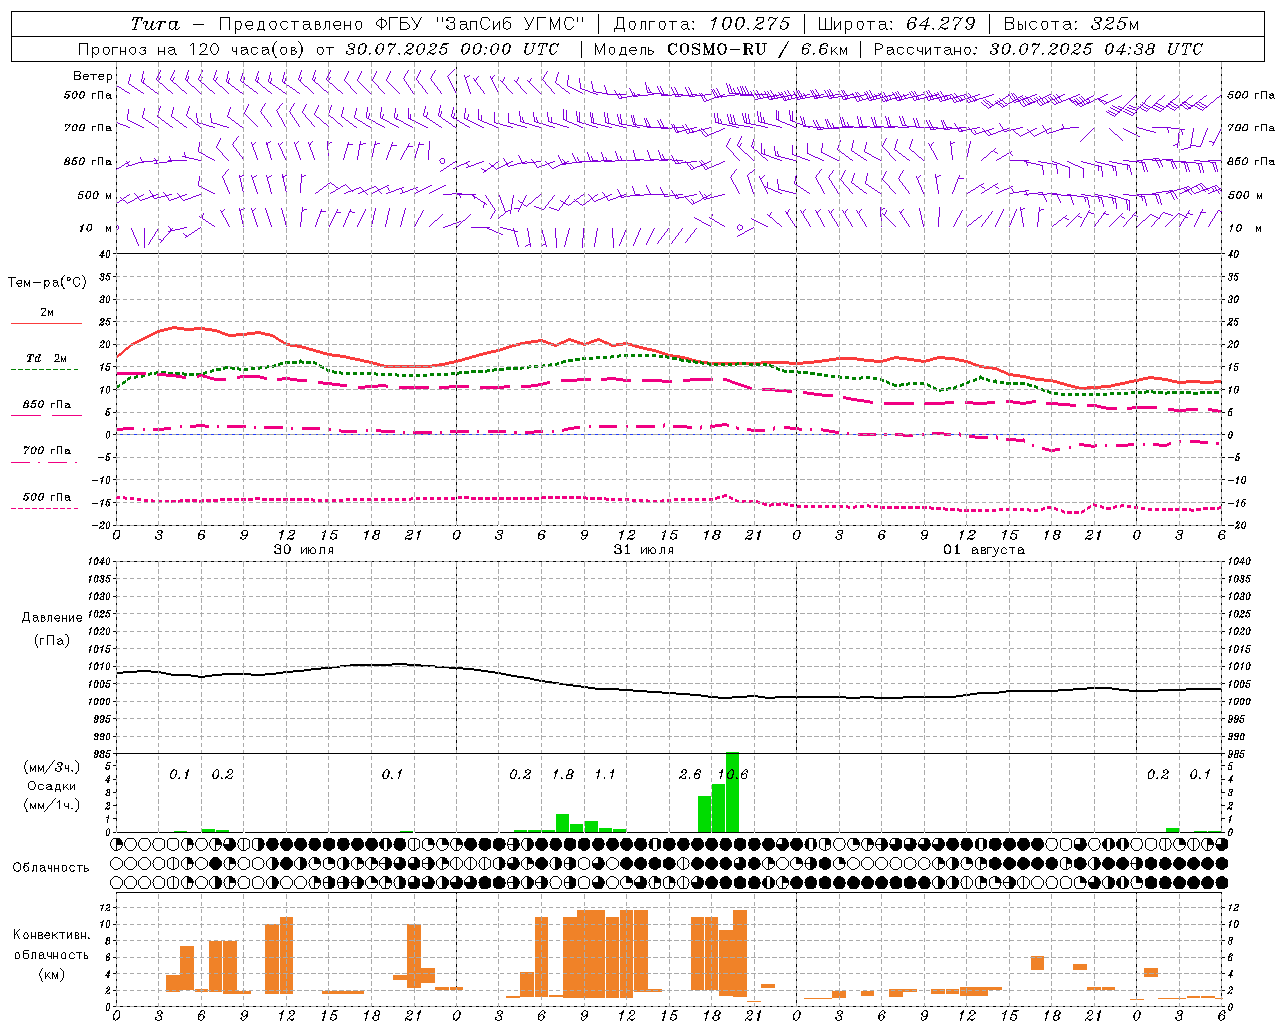1280x1024 pixels.
Task: Click the provider text "ЗапСиб УГМС"
Action: [x=510, y=24]
